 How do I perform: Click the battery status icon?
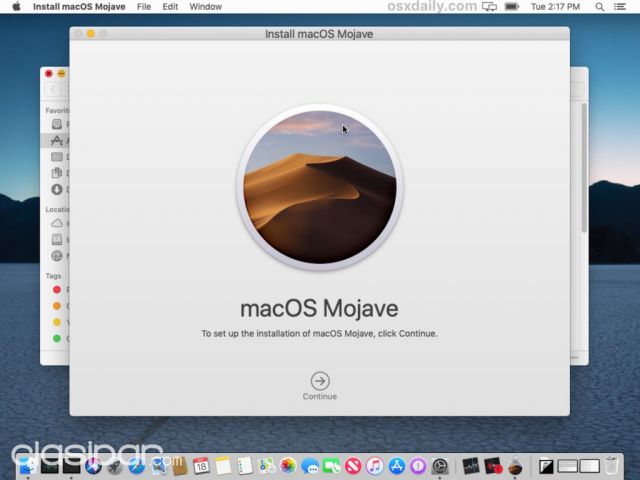[513, 7]
